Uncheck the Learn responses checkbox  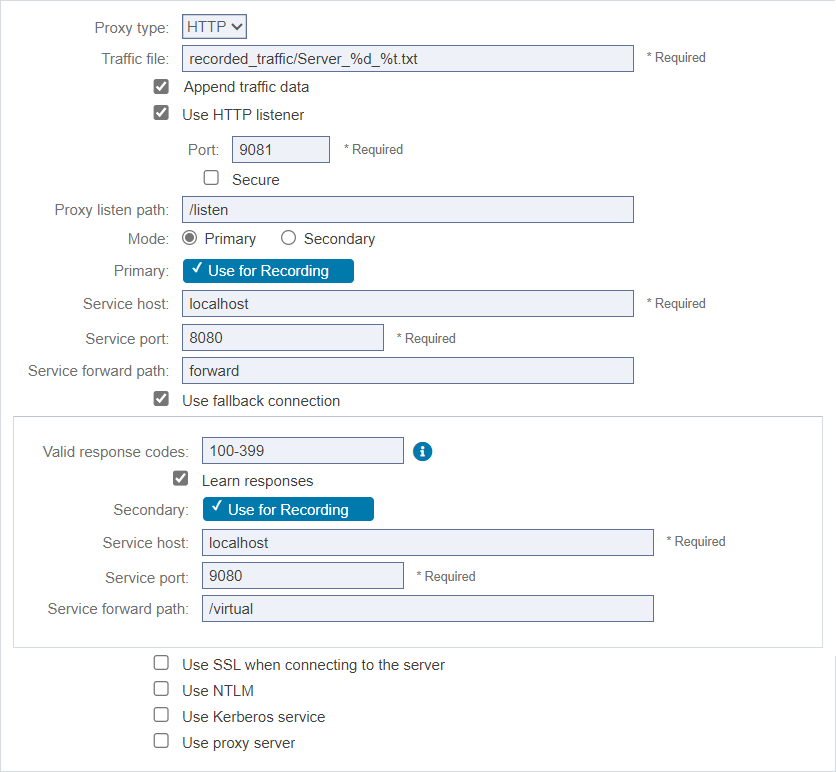181,478
